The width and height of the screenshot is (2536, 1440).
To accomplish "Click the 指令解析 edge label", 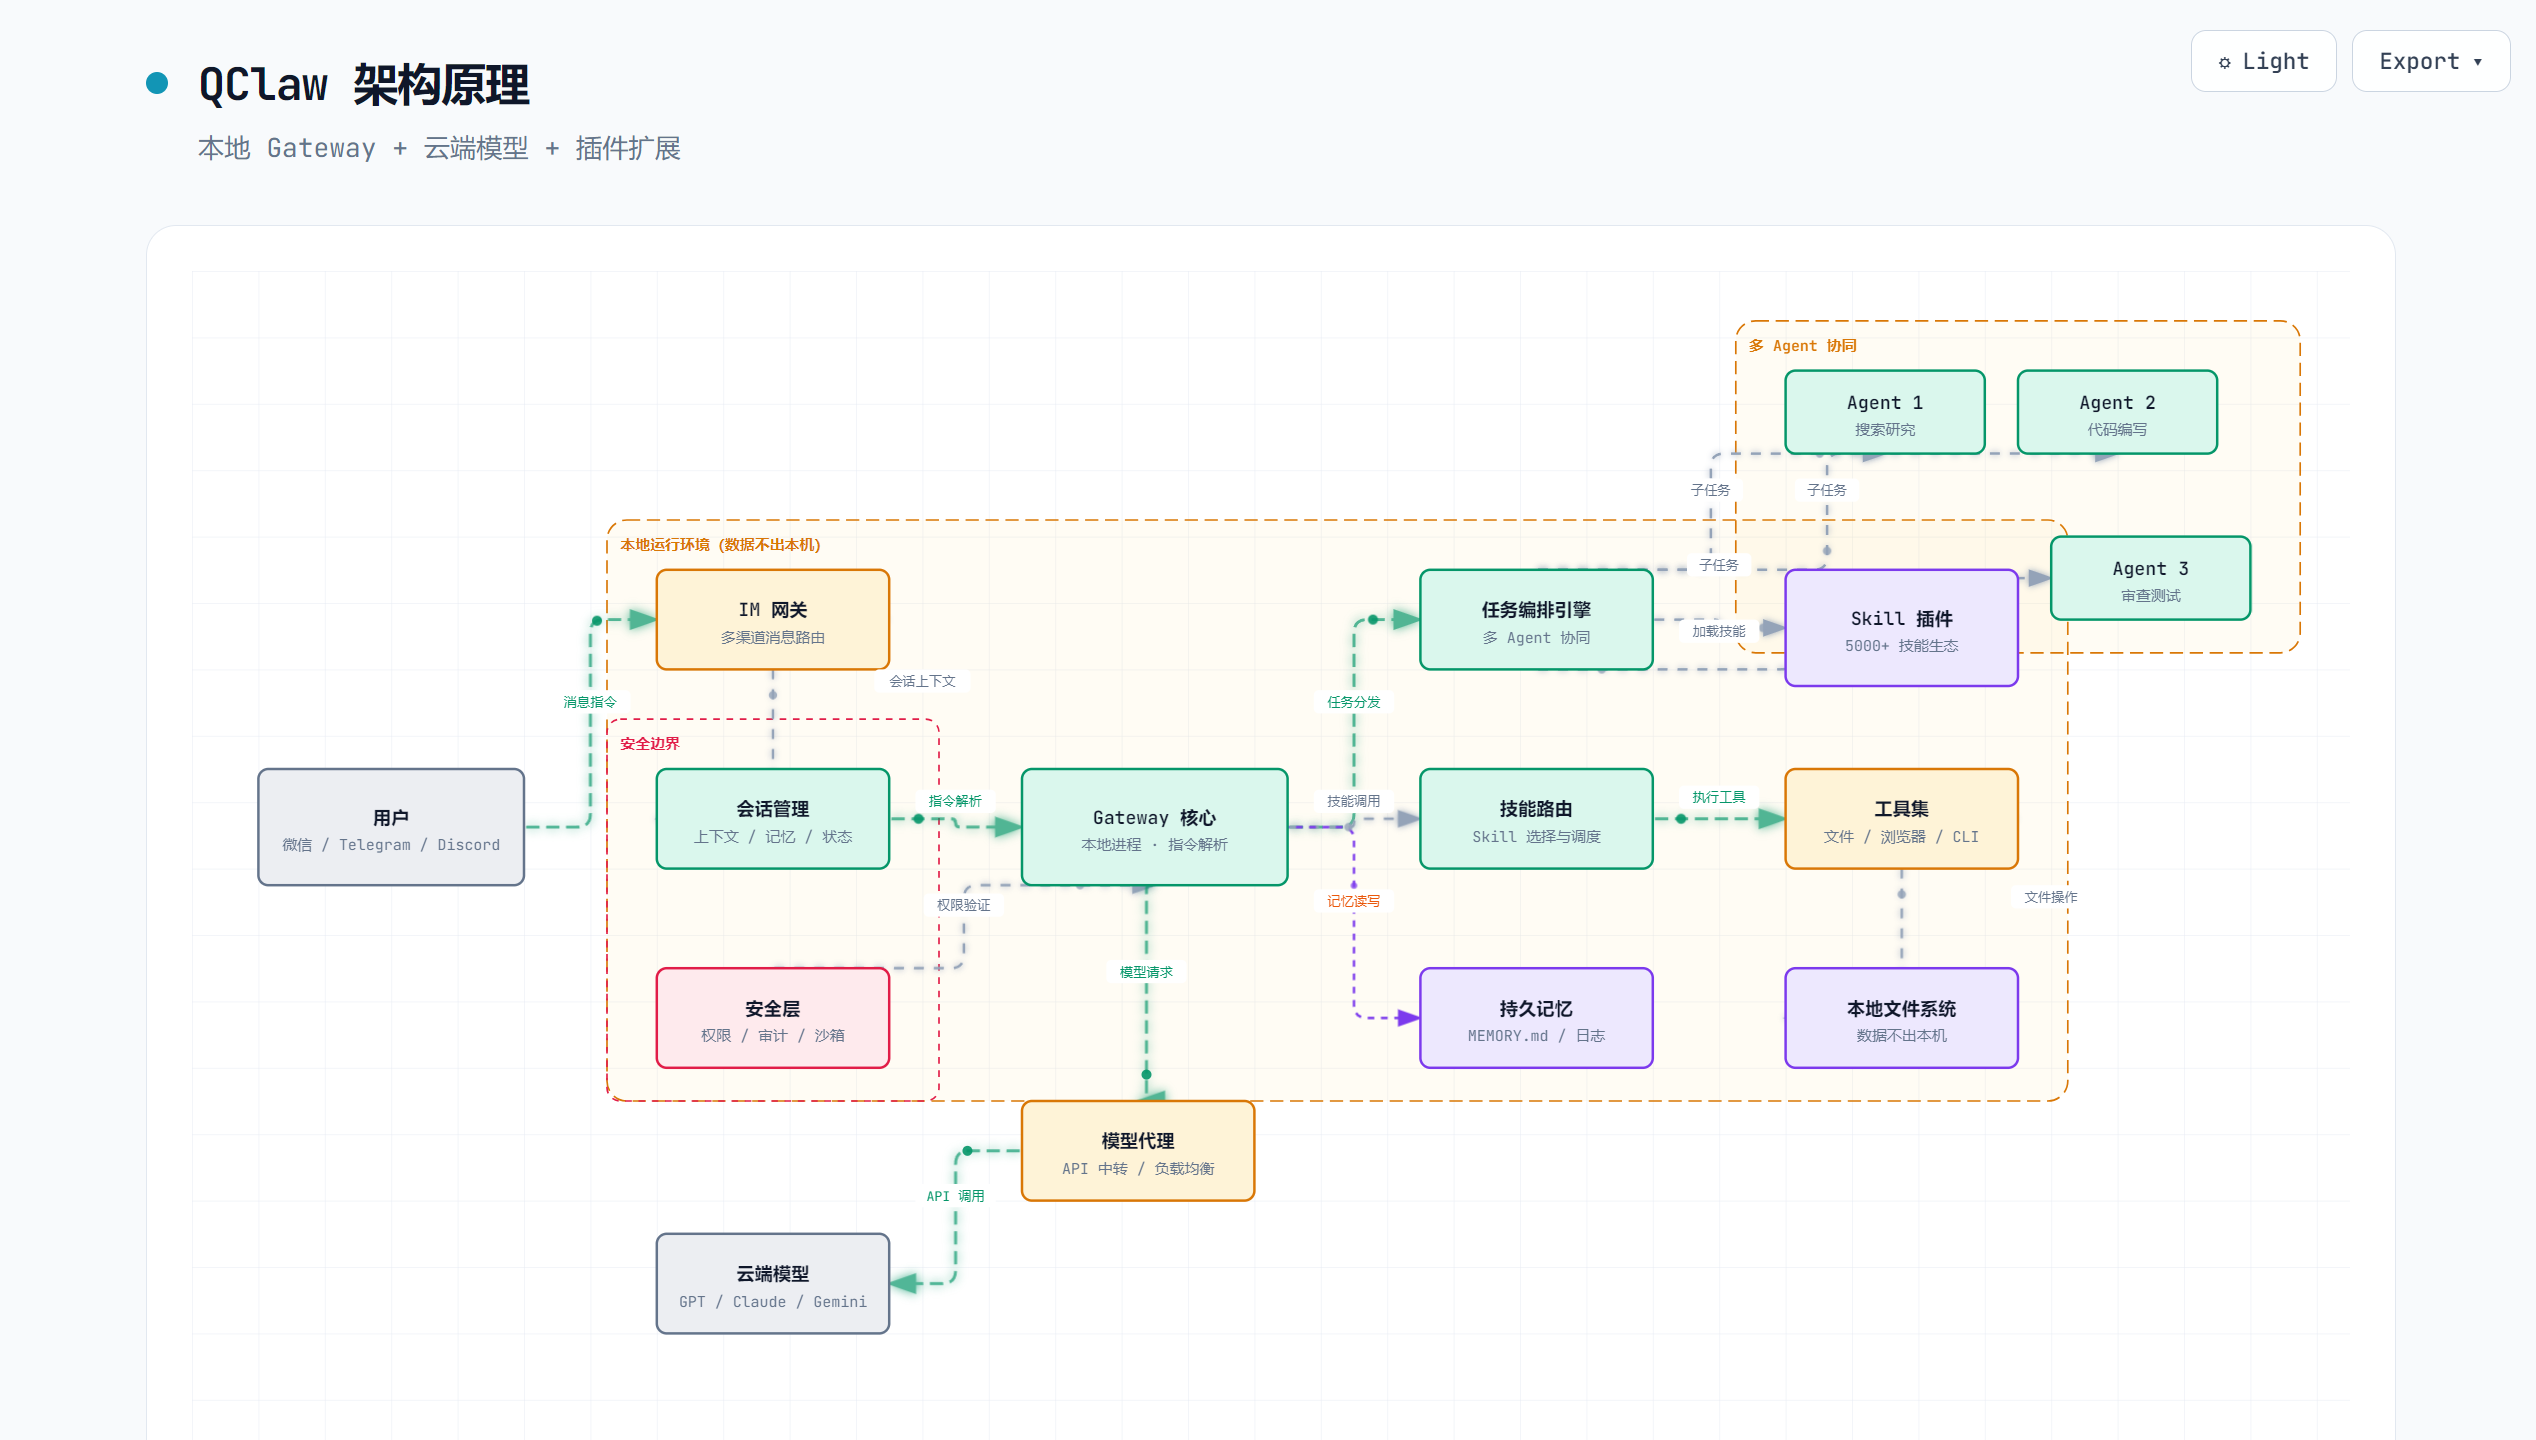I will [955, 801].
